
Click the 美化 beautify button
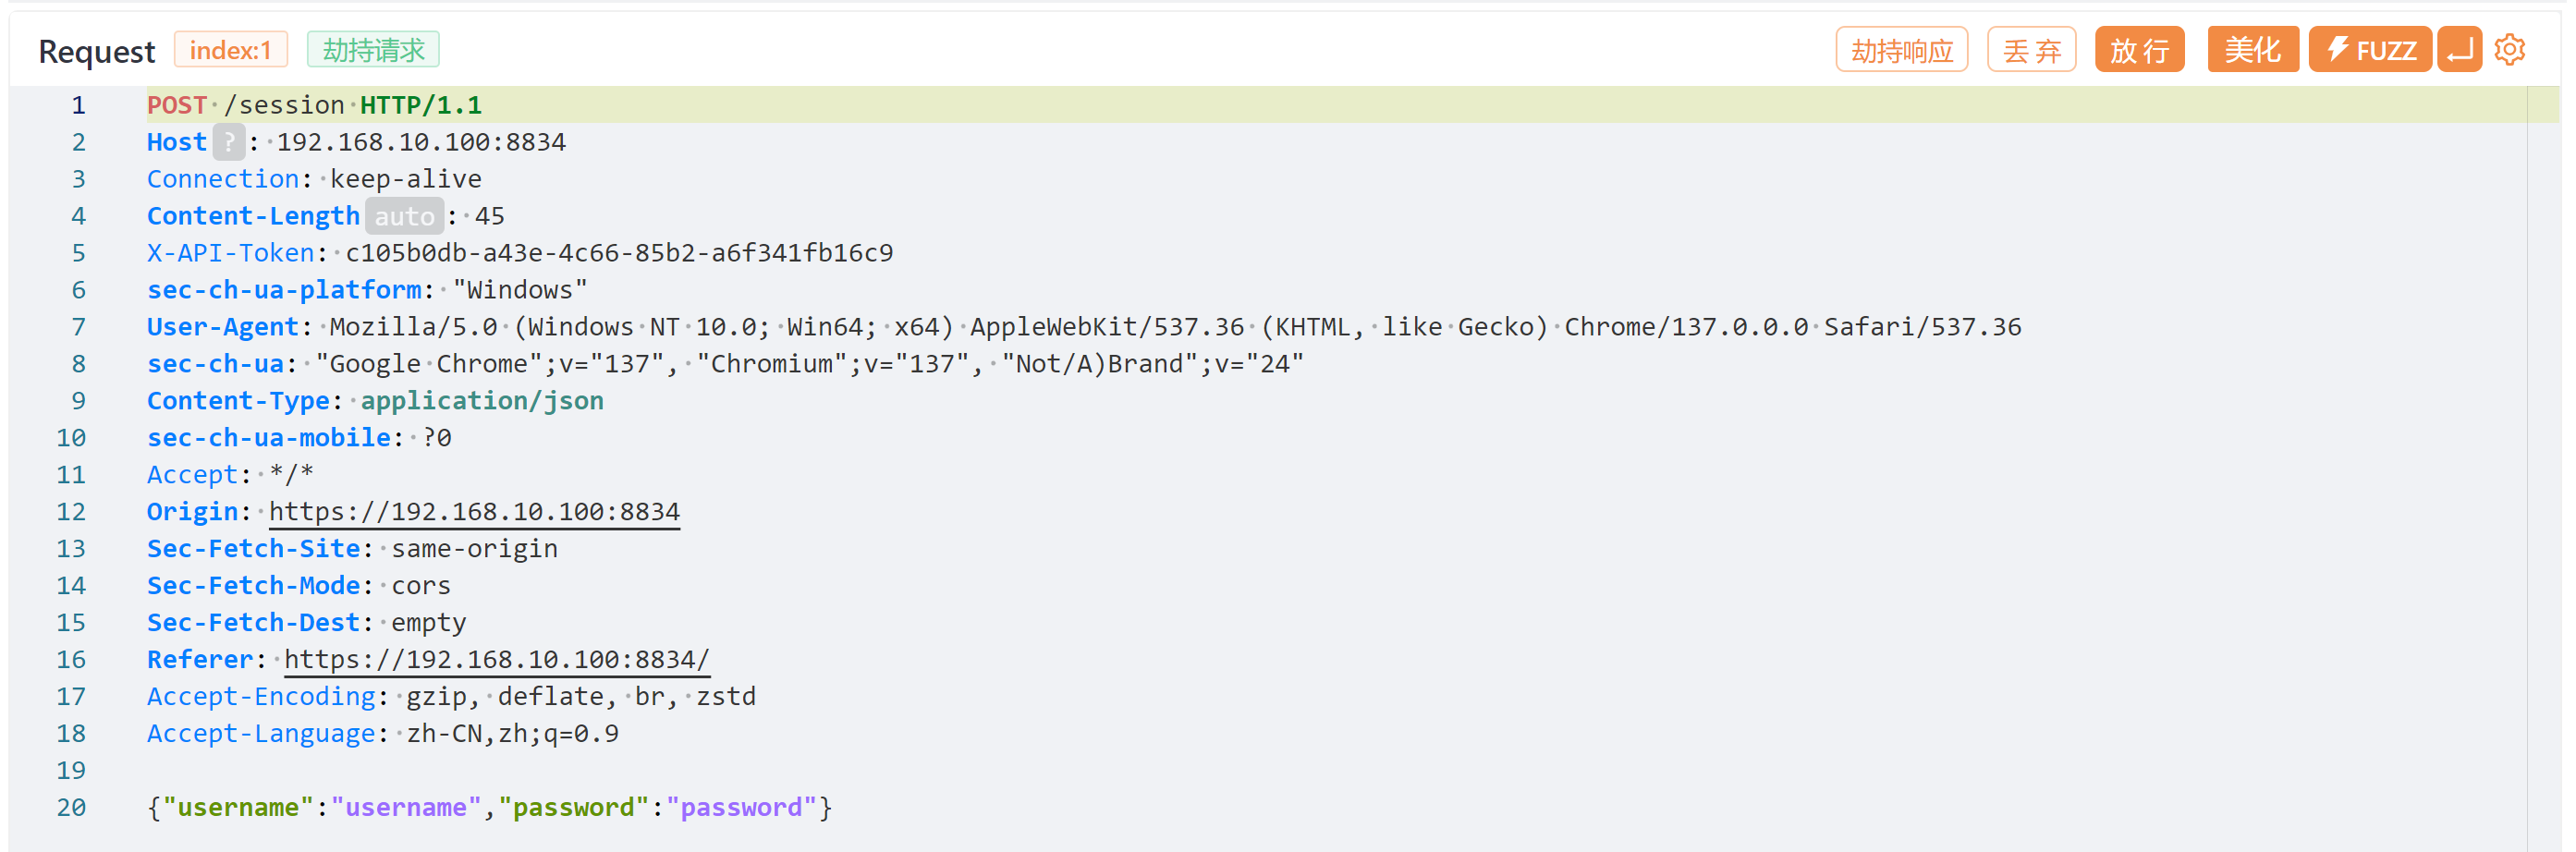(x=2252, y=49)
